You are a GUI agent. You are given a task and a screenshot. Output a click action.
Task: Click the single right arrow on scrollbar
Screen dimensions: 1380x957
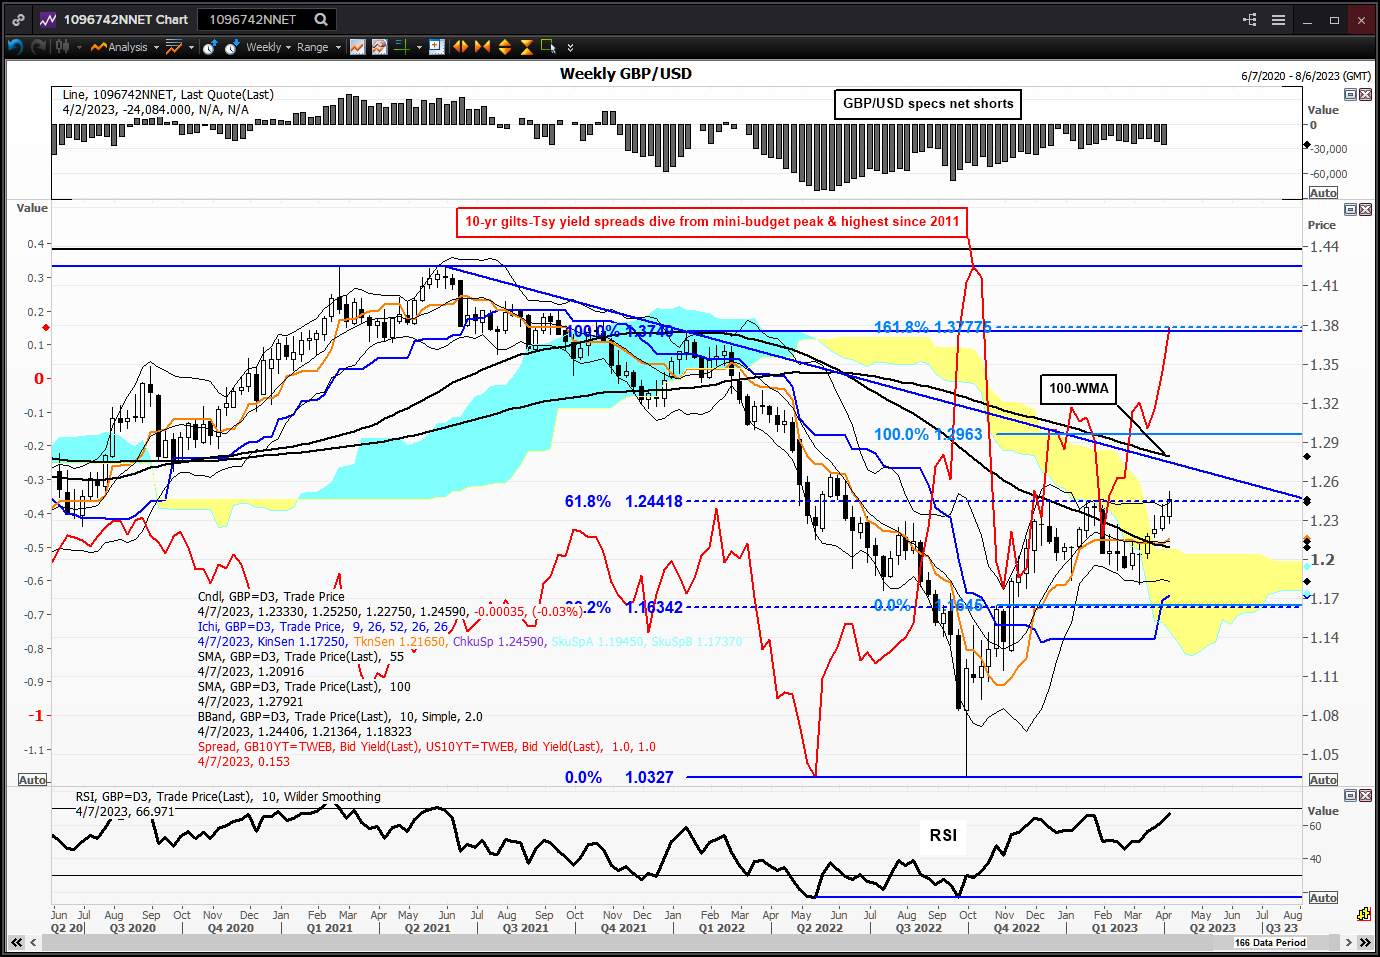tap(1348, 942)
